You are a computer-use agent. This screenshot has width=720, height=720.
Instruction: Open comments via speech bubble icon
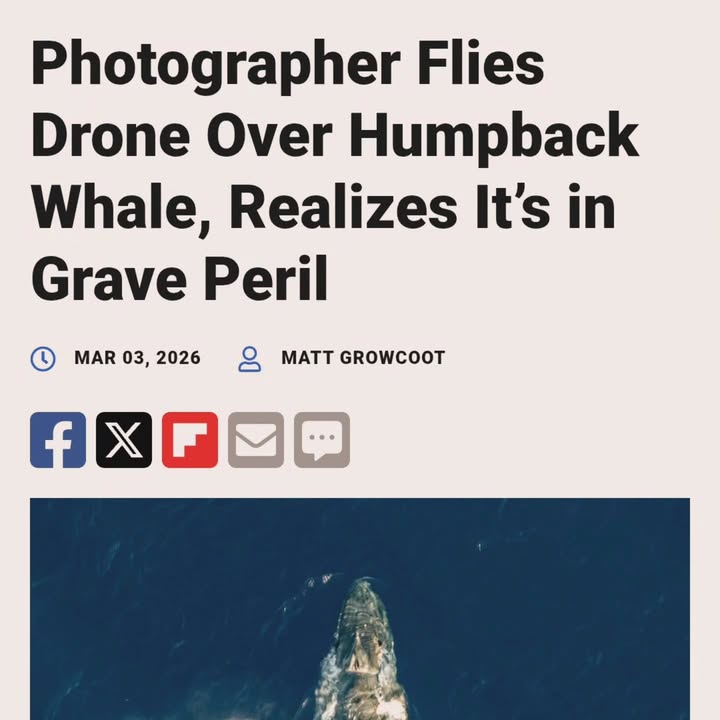coord(322,440)
